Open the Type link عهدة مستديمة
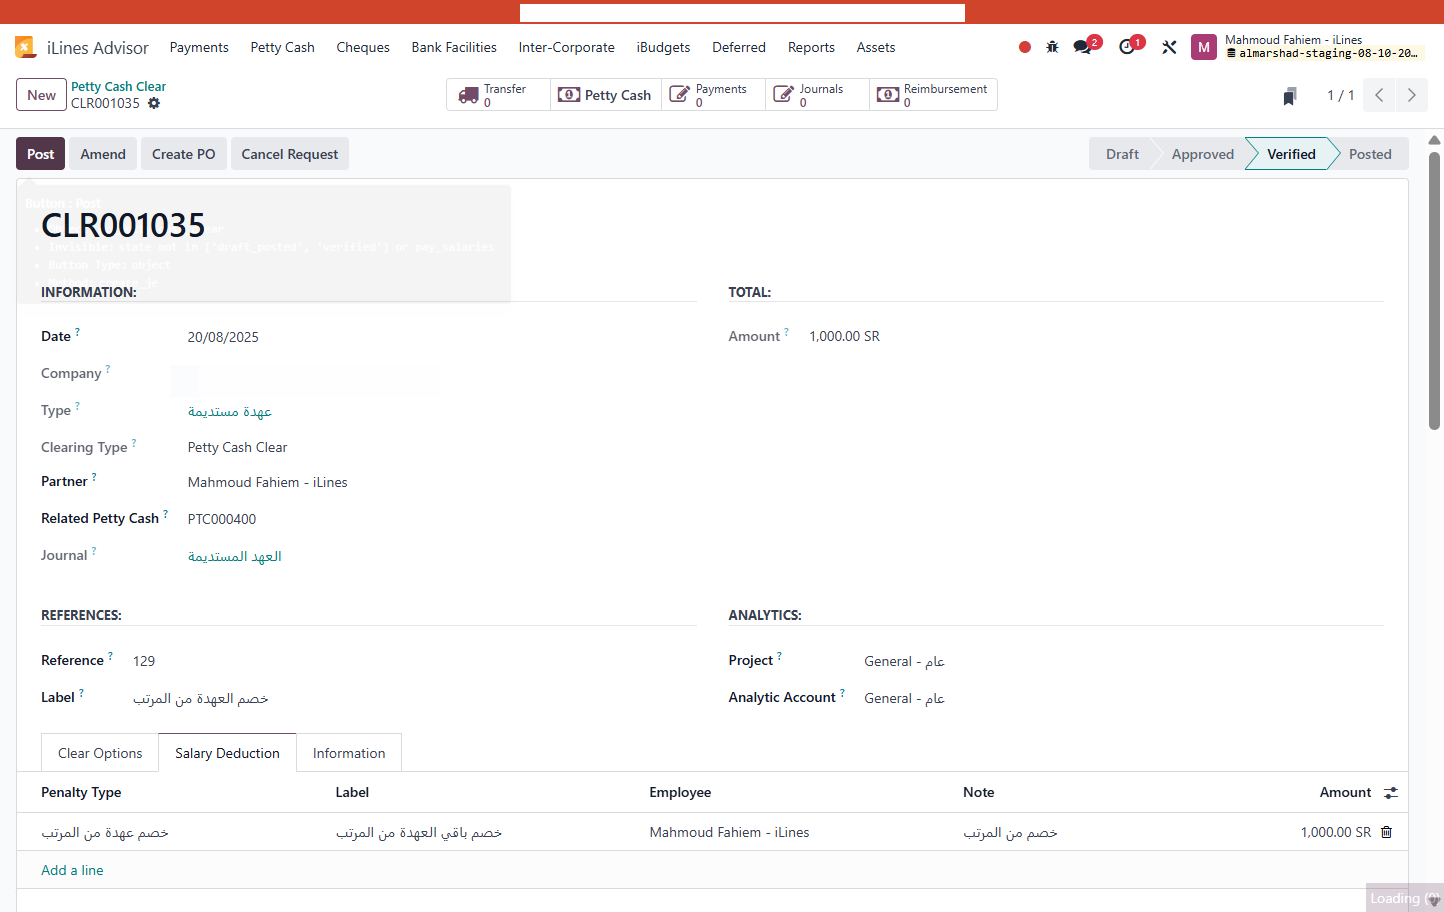Screen dimensions: 1444x912 click(x=230, y=411)
